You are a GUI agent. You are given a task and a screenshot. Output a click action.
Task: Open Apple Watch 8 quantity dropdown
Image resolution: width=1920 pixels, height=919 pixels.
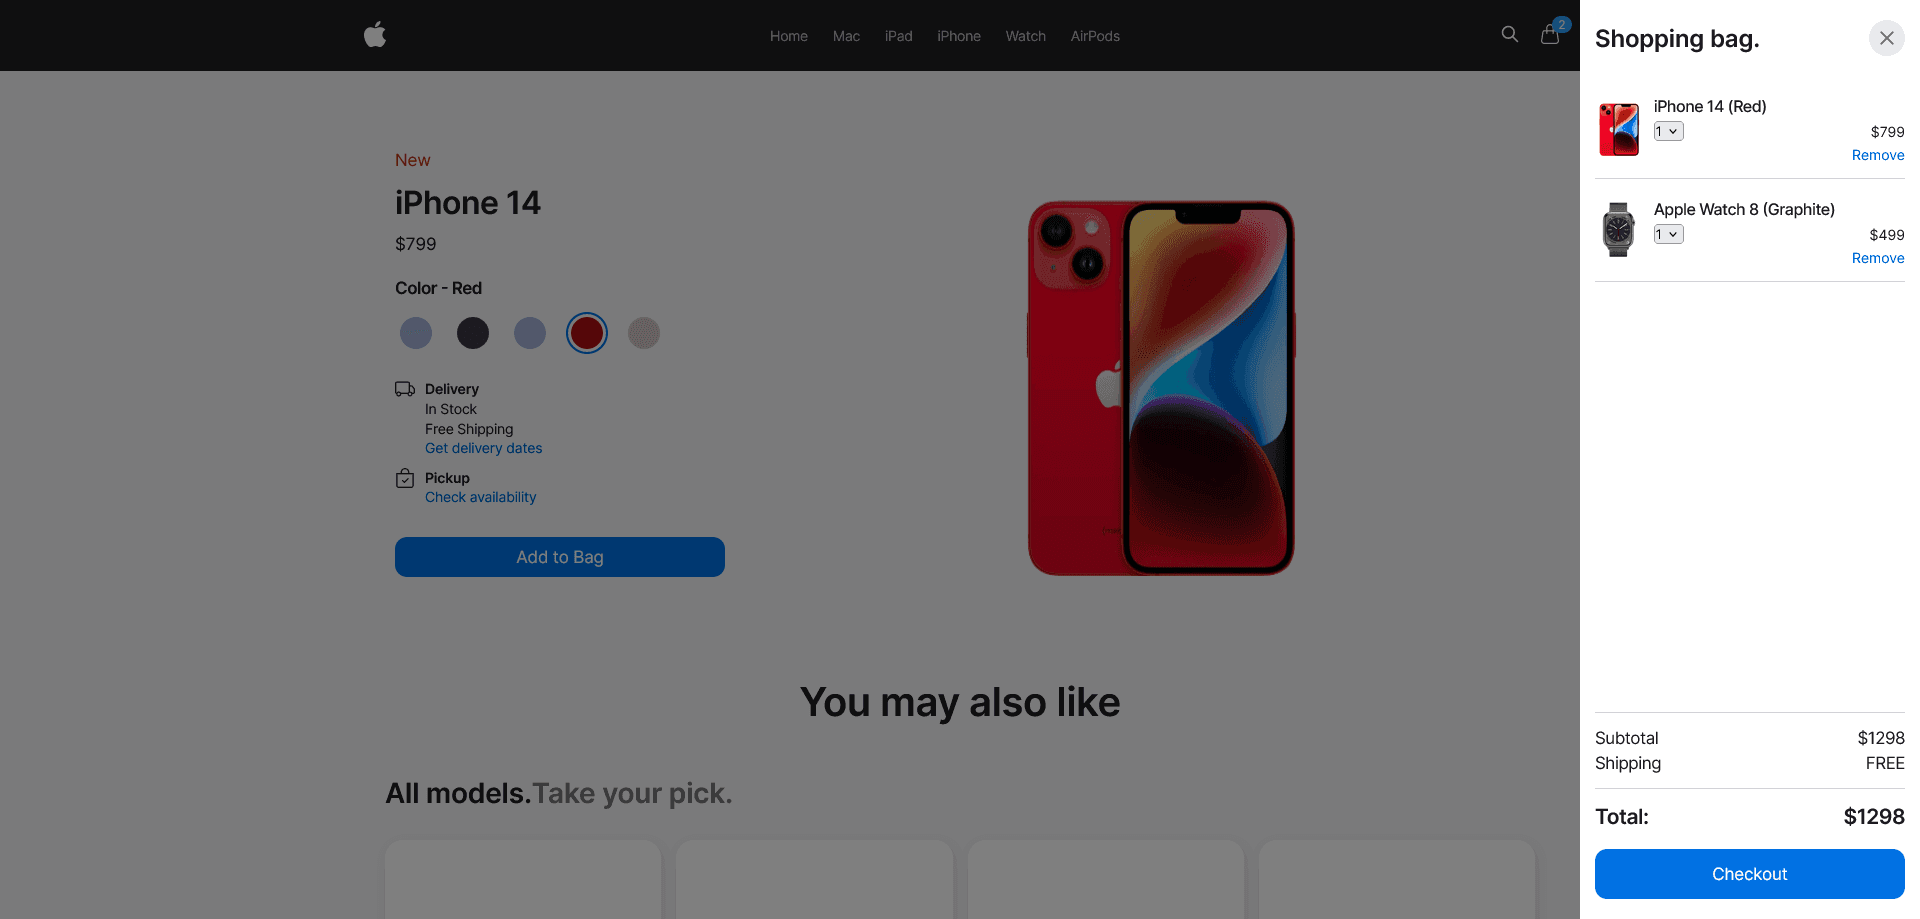pyautogui.click(x=1668, y=234)
